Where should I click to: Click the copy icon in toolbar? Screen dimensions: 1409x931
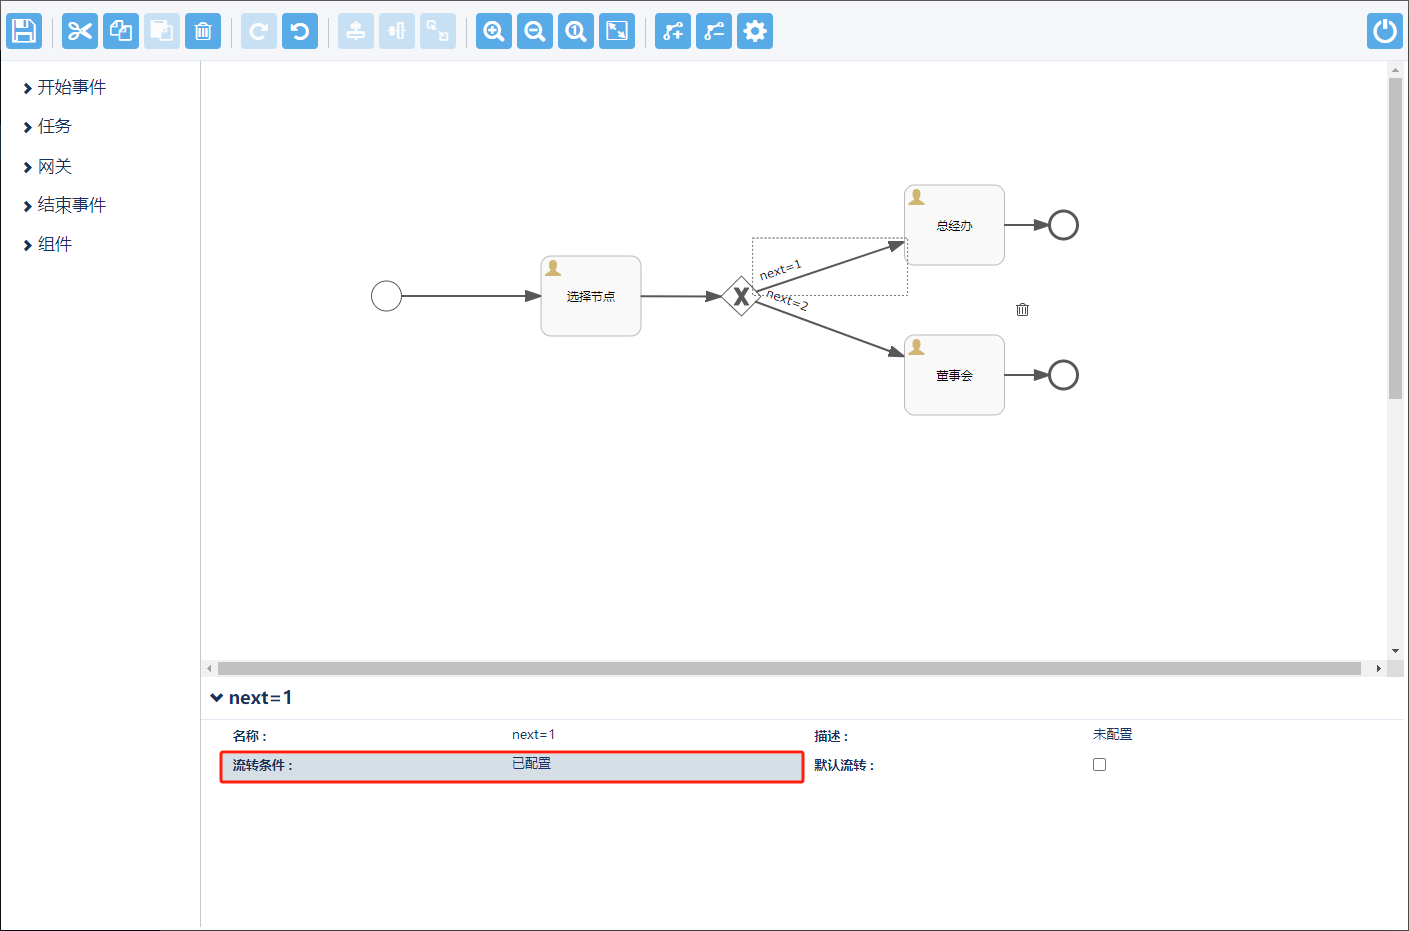click(121, 31)
